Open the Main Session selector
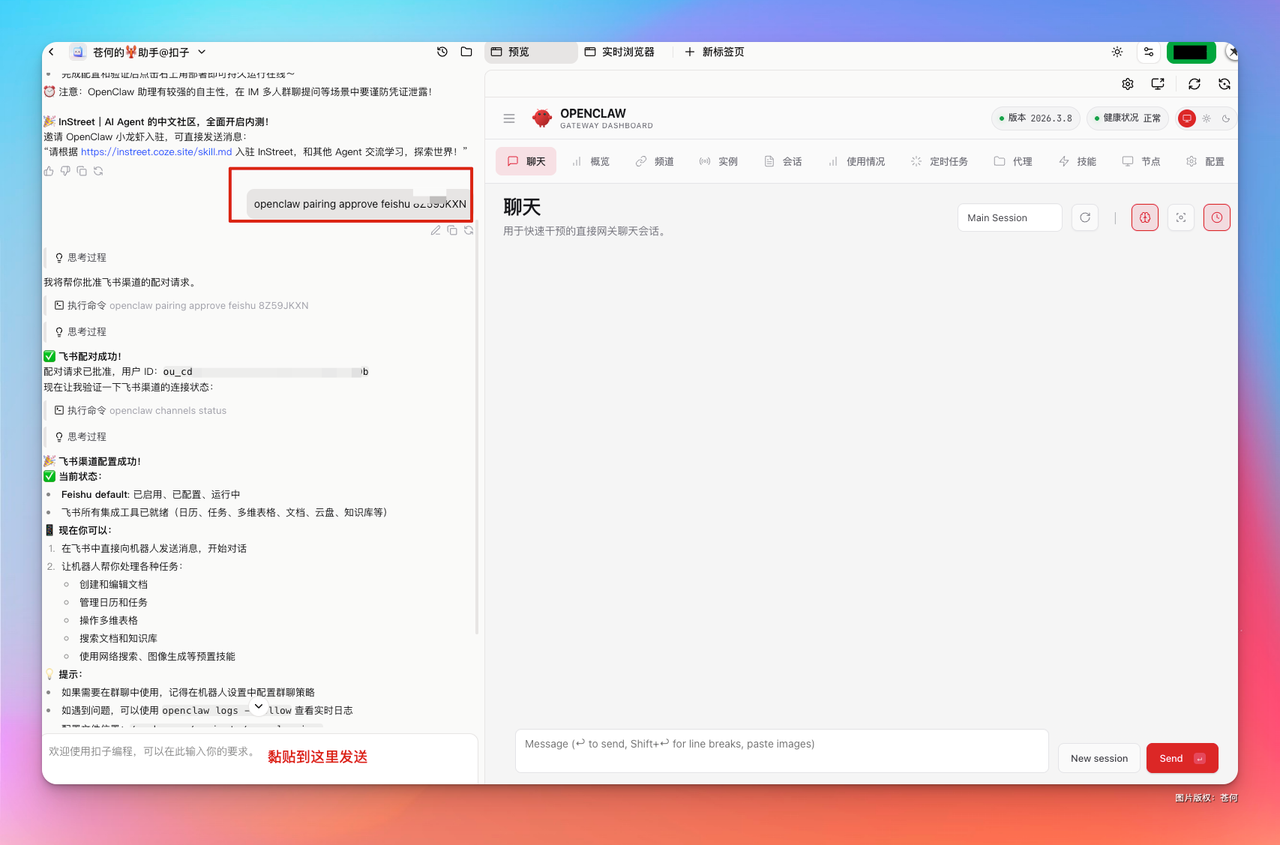Screen dimensions: 1280x845 point(1009,217)
